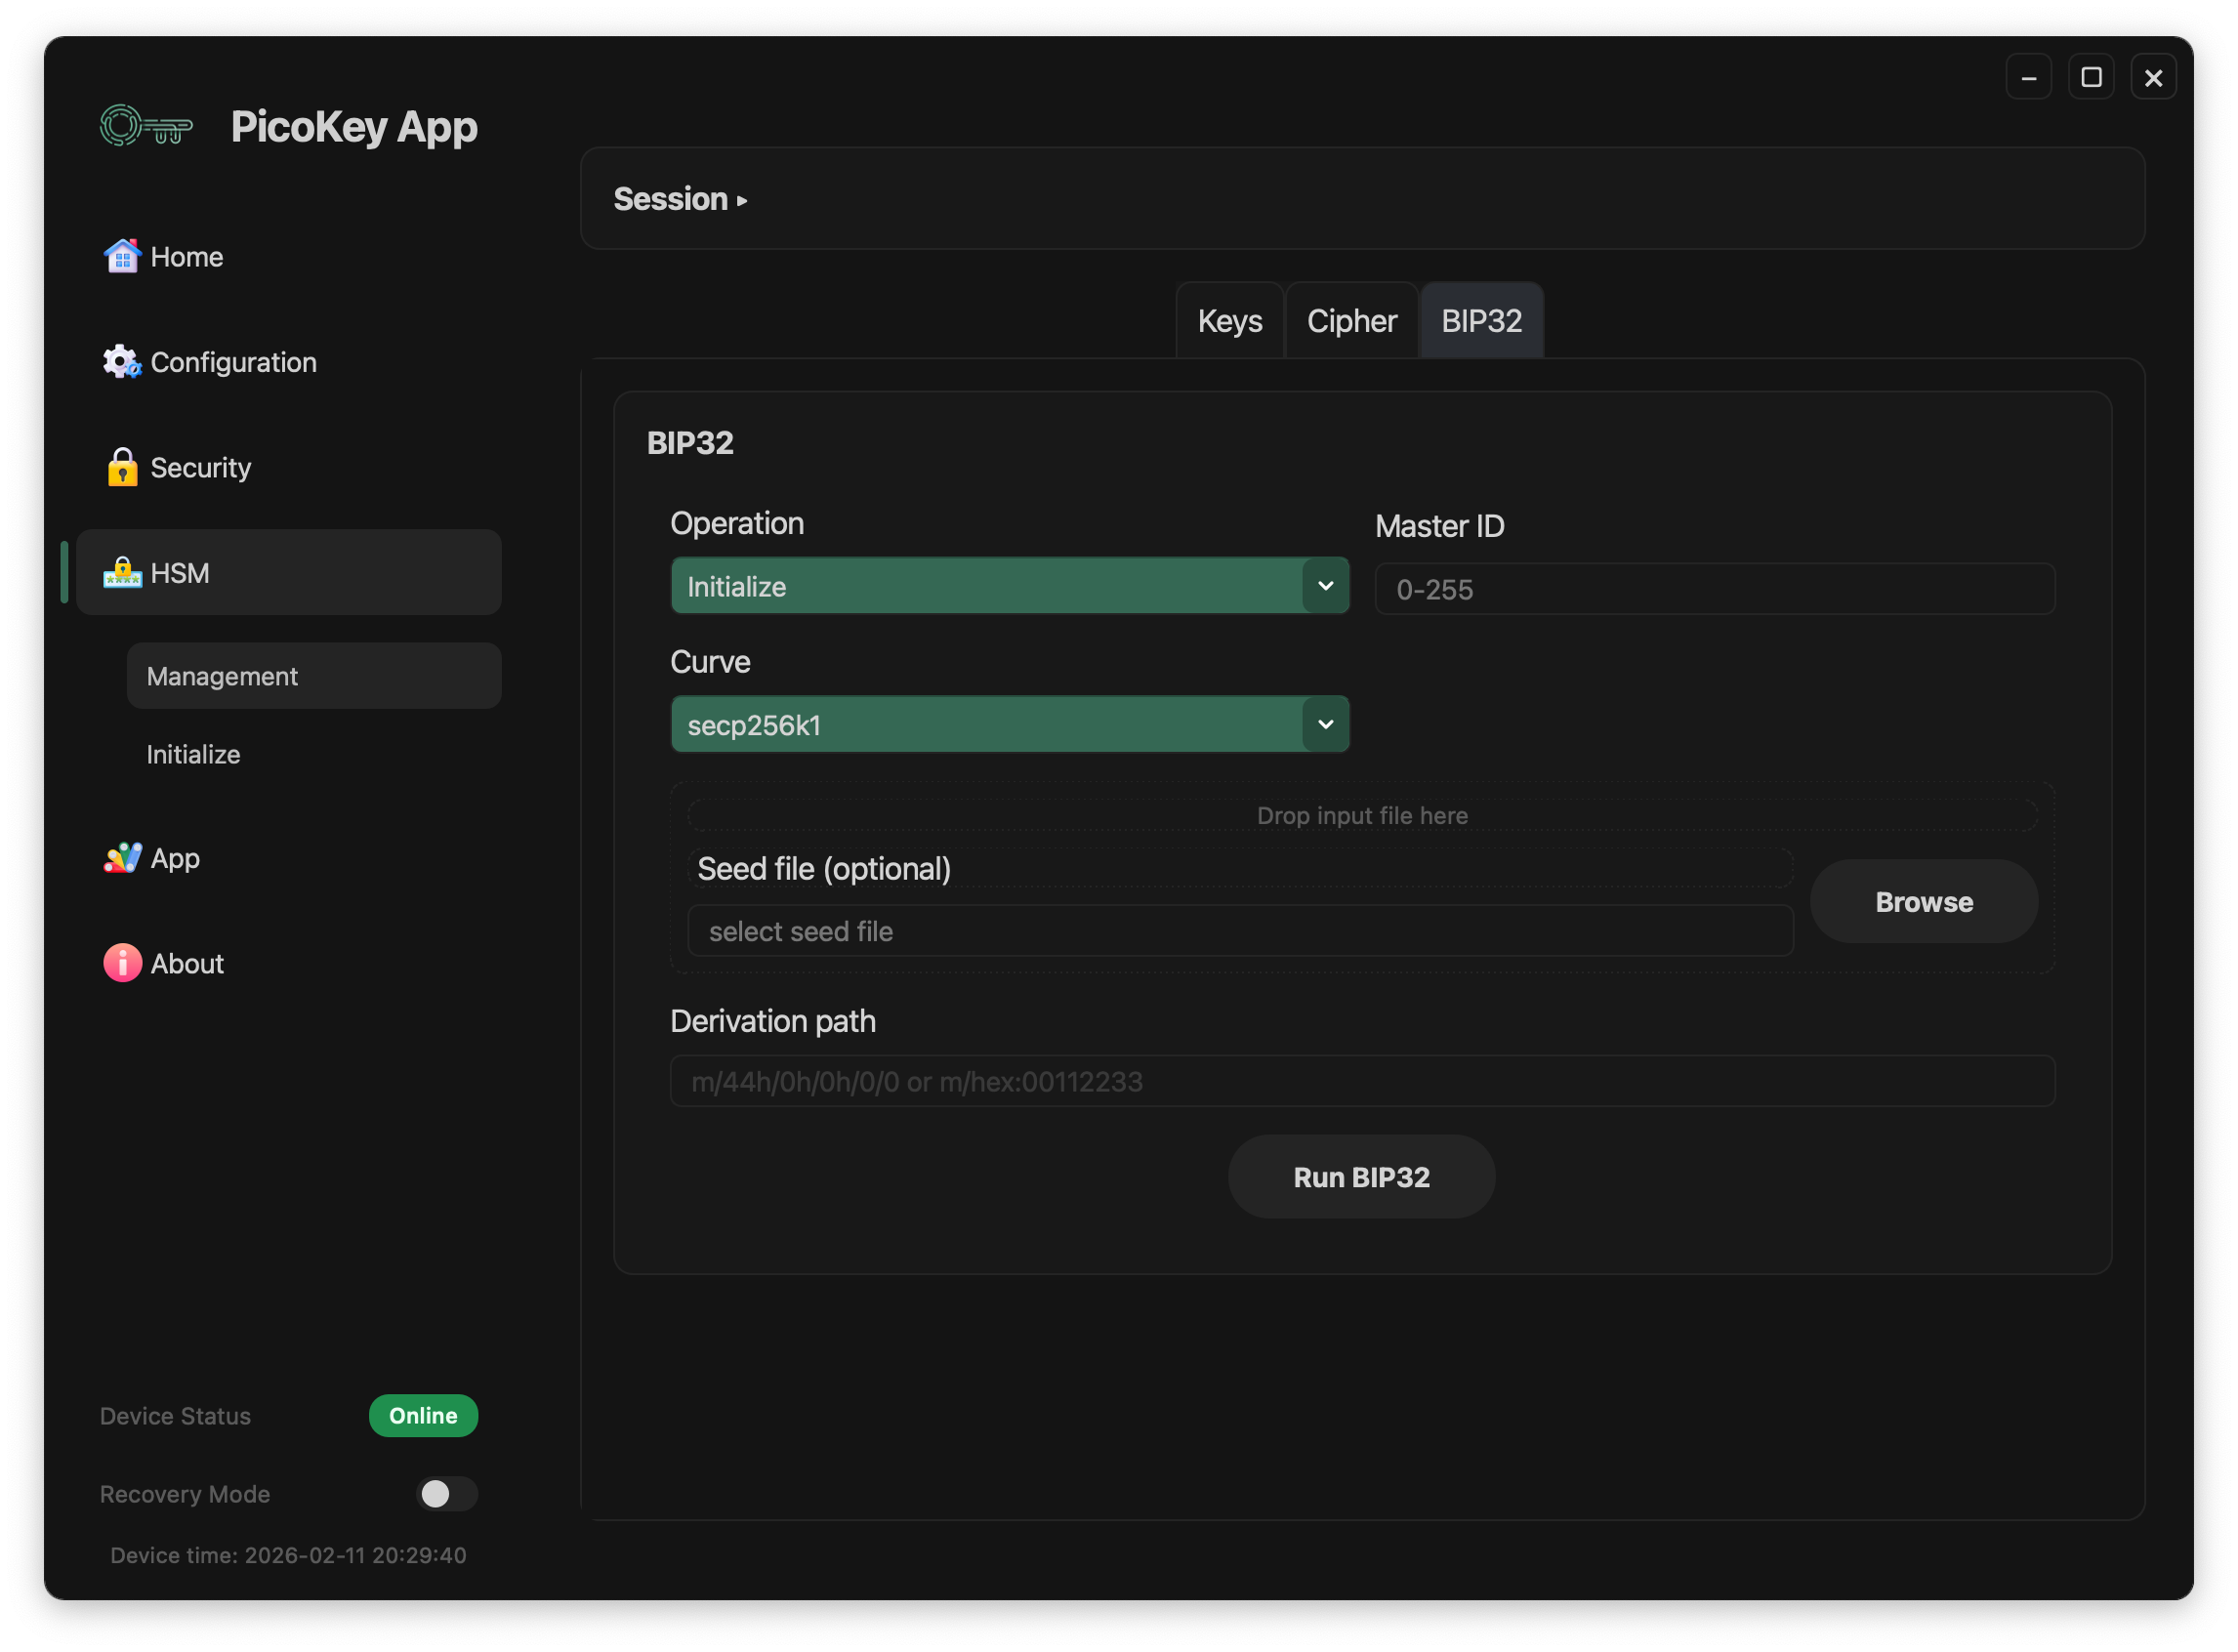
Task: Click the Security padlock icon
Action: point(122,467)
